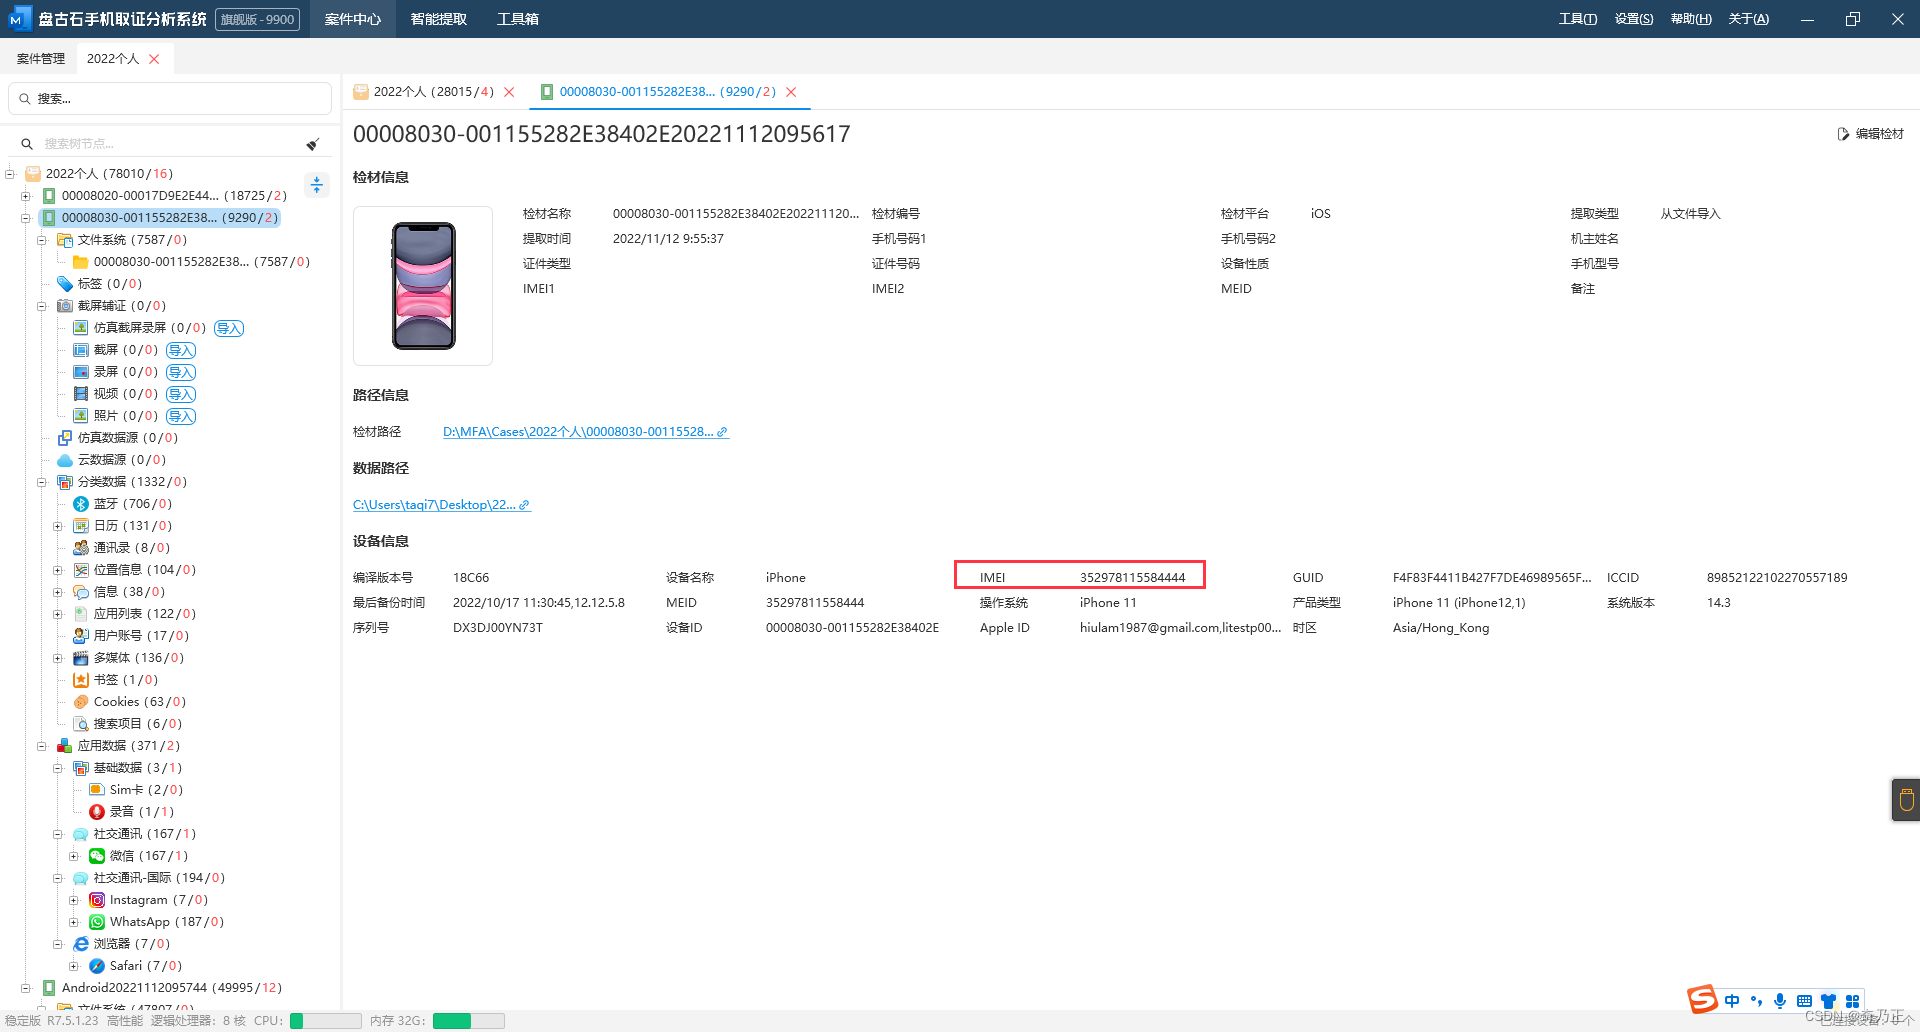Switch to the 案件管理 tab

[41, 59]
